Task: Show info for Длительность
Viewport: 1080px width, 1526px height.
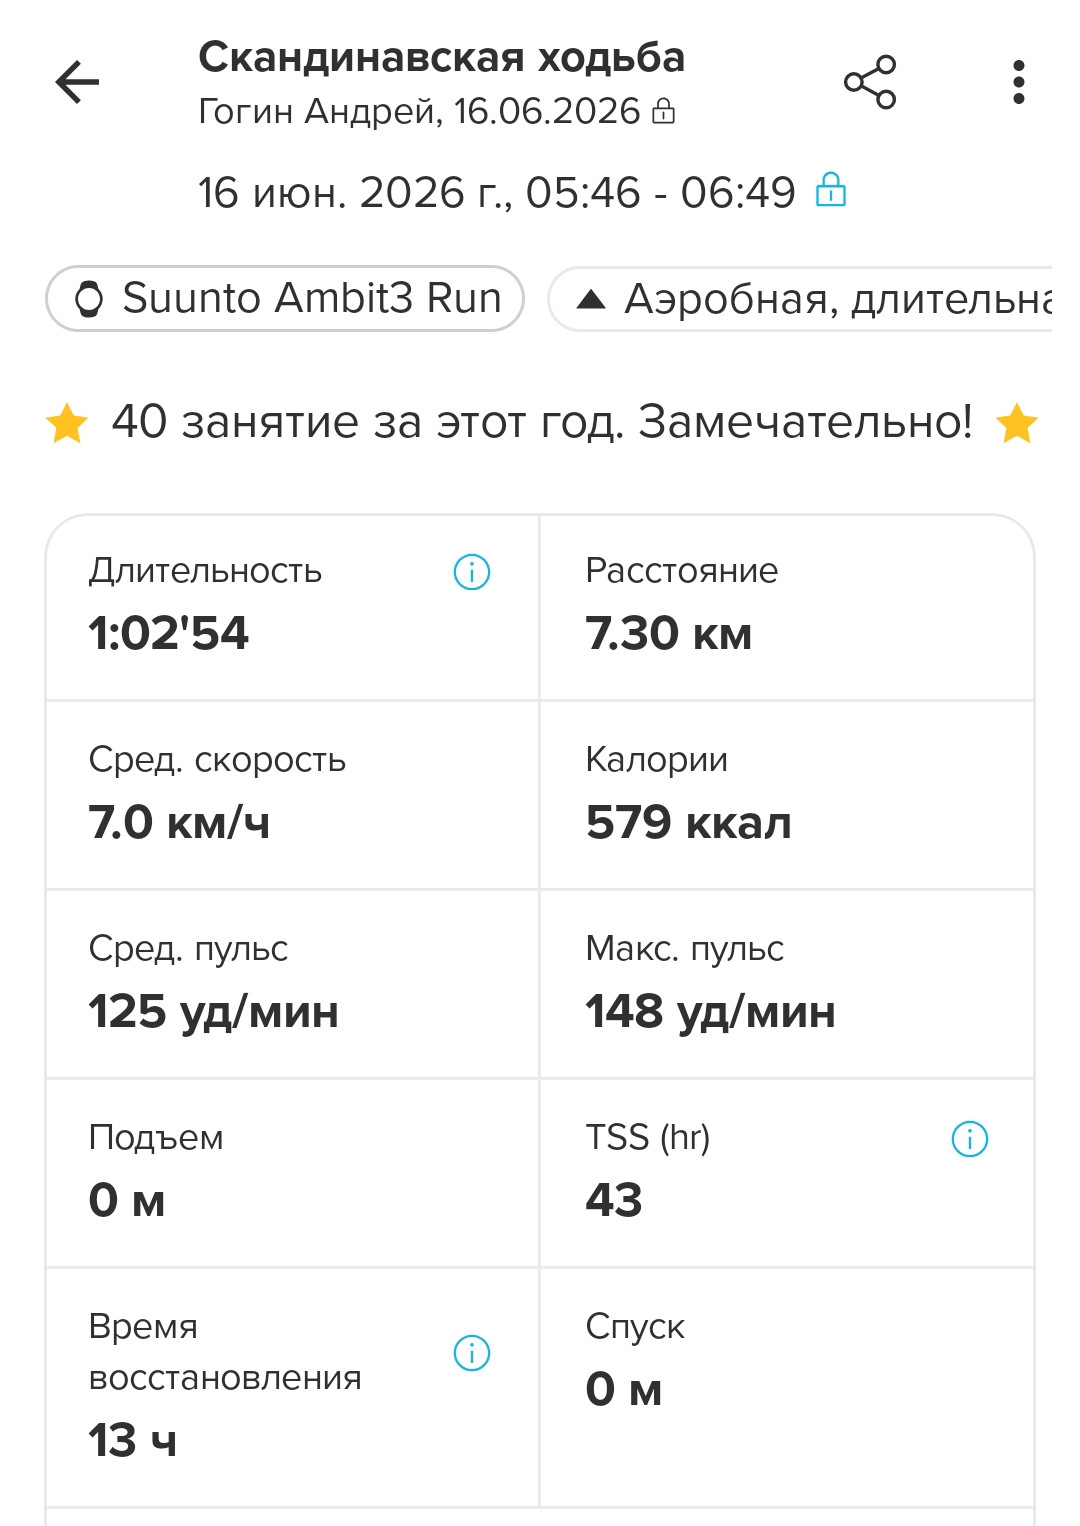Action: click(472, 572)
